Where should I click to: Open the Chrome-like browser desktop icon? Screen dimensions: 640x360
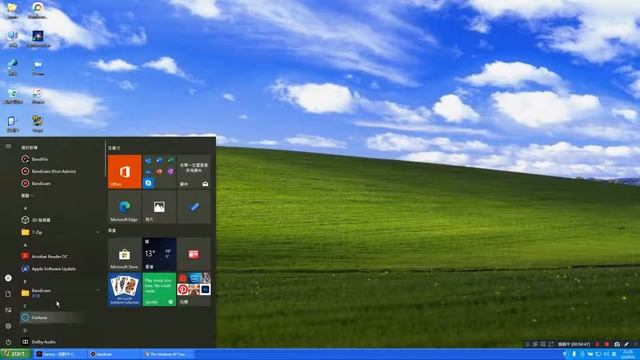[38, 11]
